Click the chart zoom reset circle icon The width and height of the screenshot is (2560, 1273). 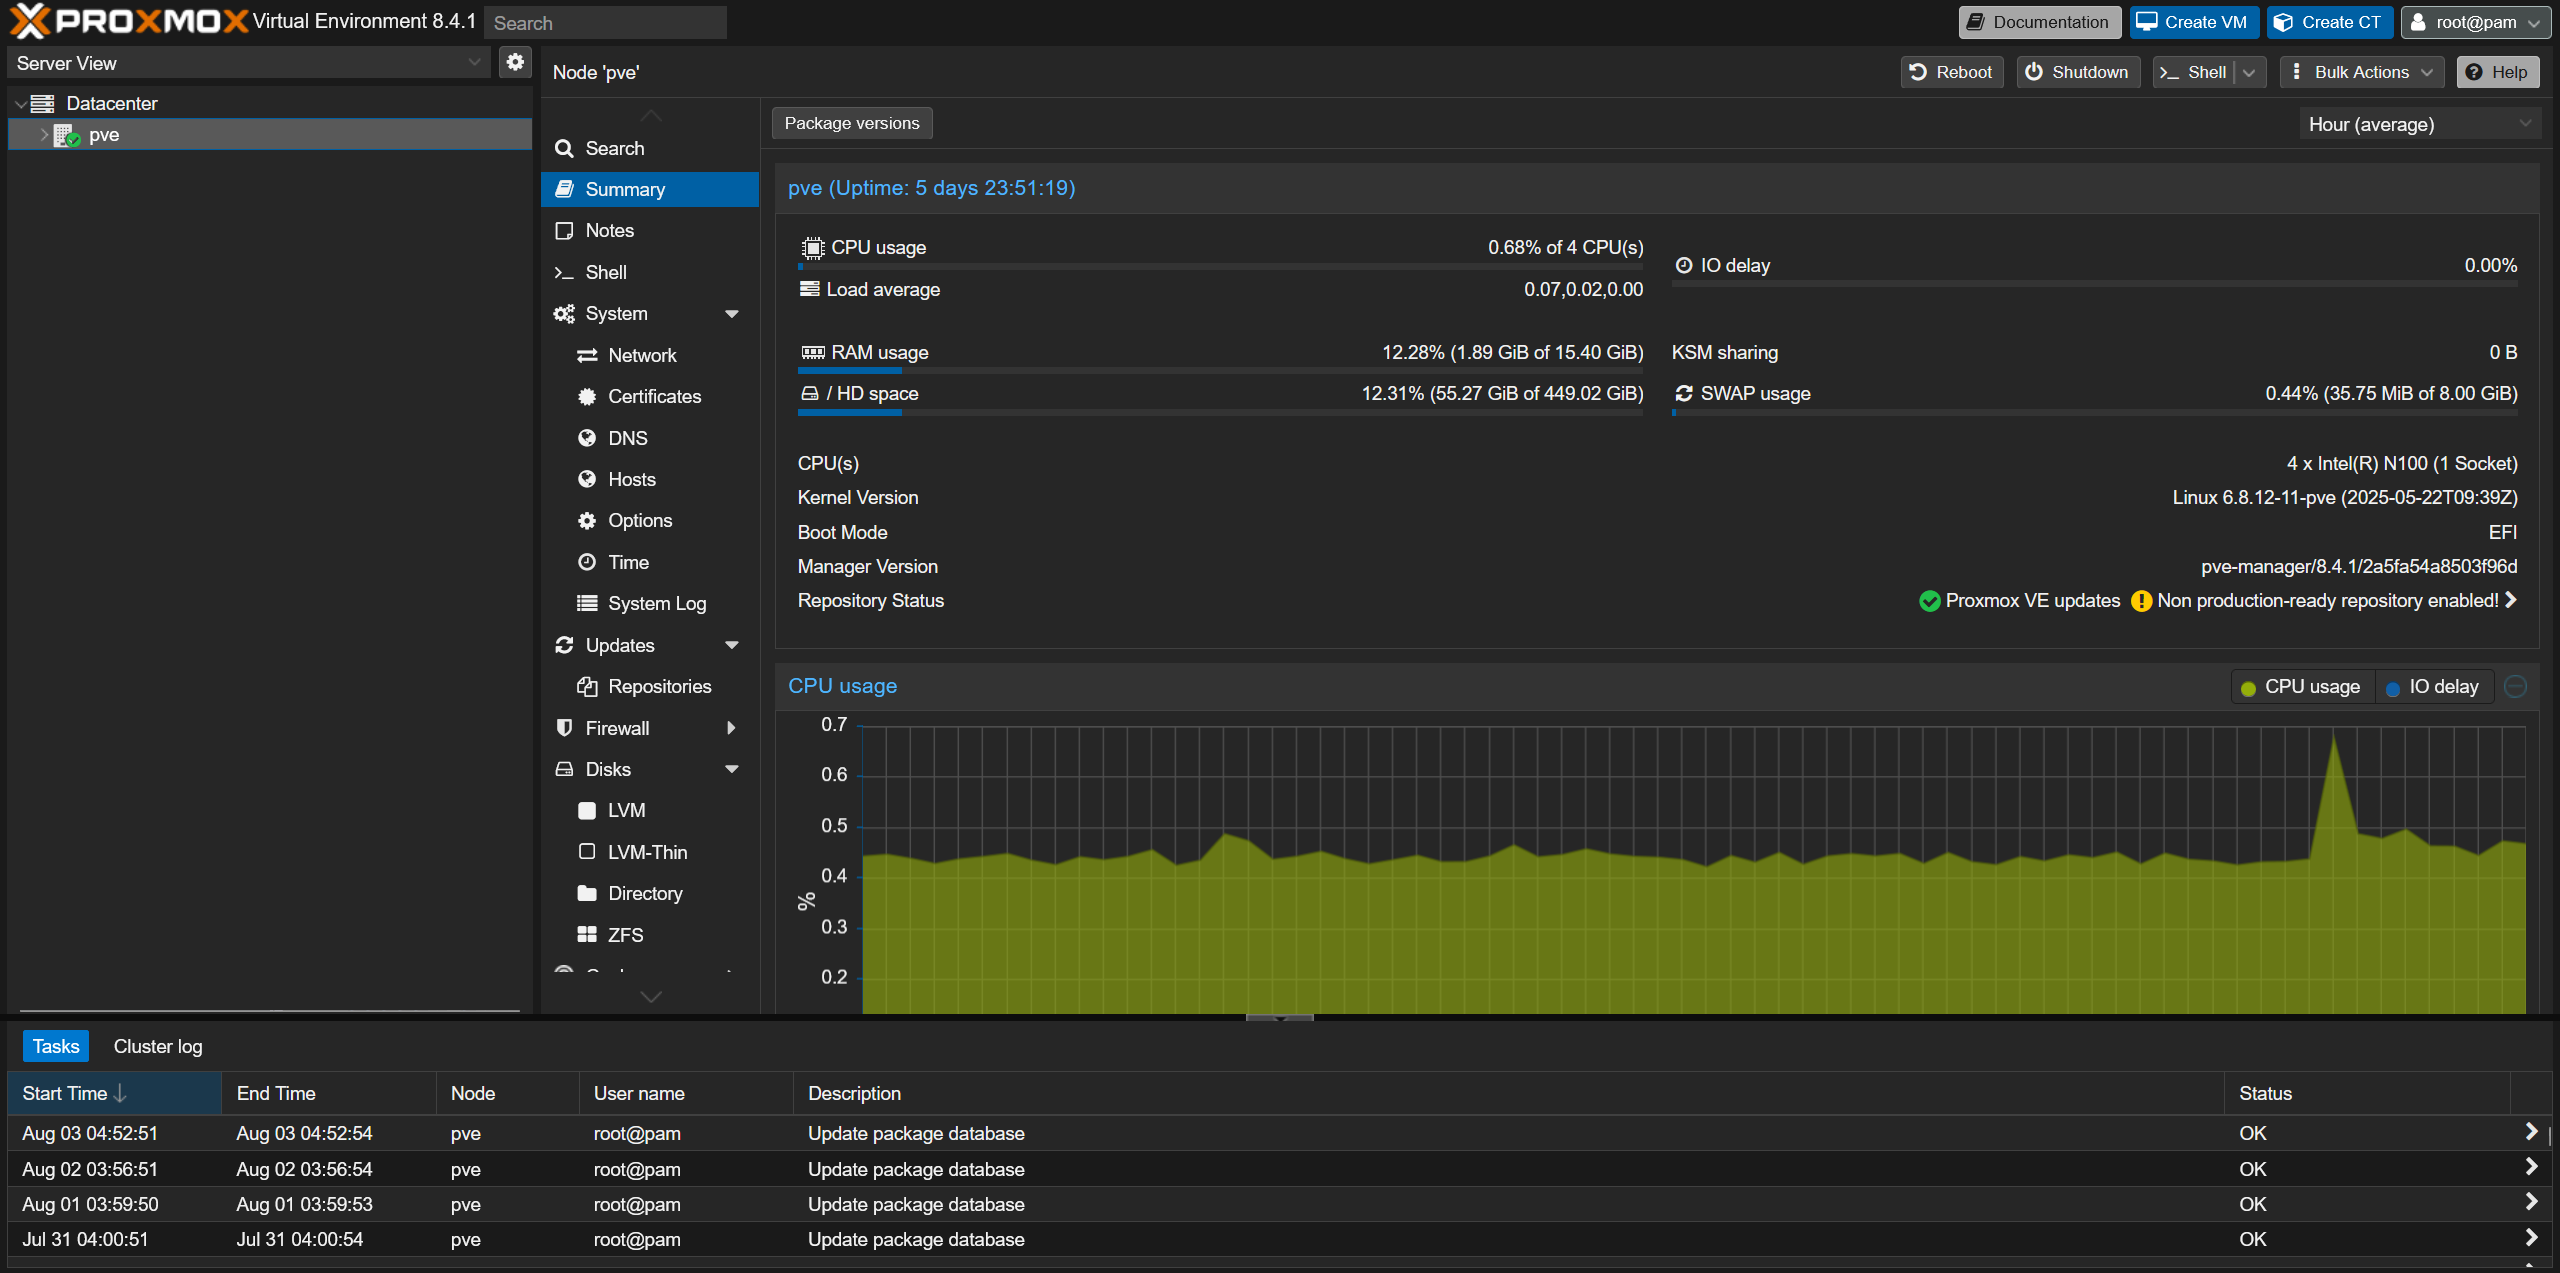pos(2516,687)
